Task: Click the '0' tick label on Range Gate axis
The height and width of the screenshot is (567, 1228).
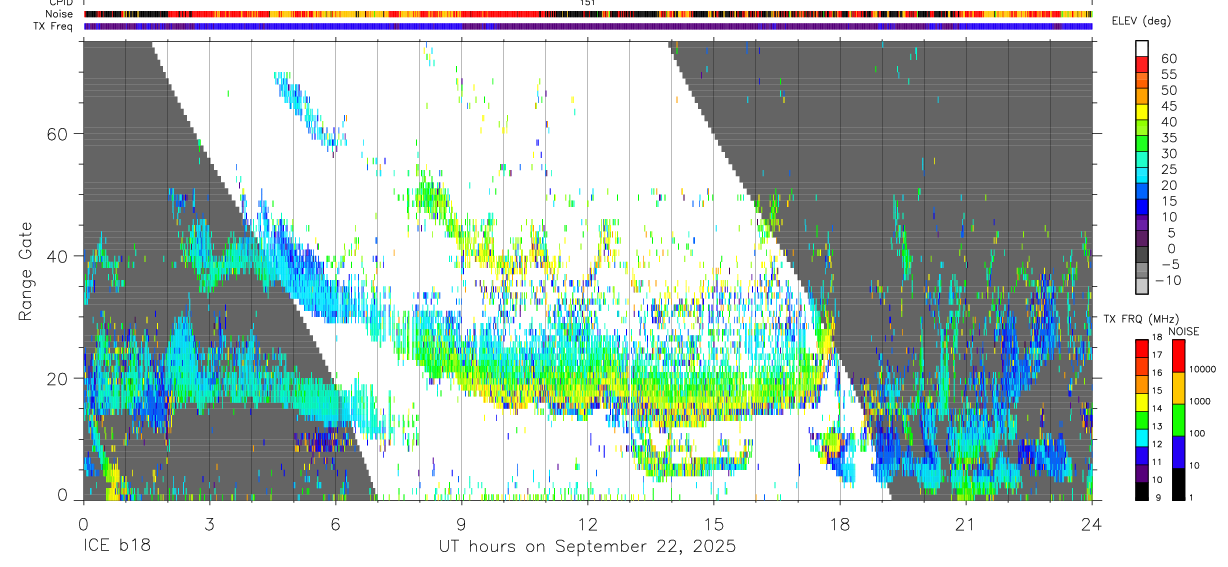Action: [63, 494]
